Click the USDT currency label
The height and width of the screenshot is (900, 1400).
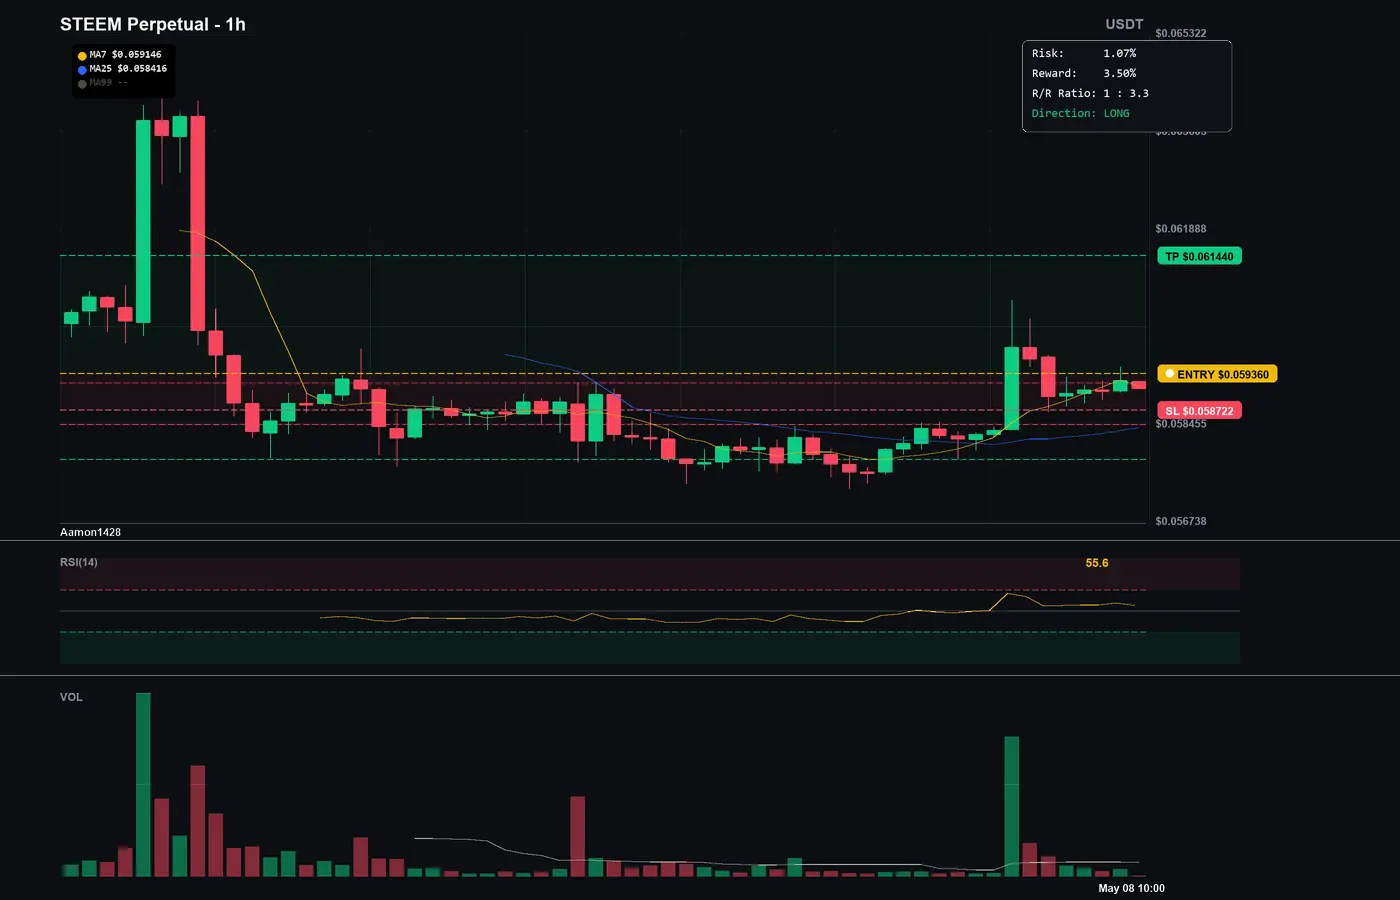[x=1124, y=24]
